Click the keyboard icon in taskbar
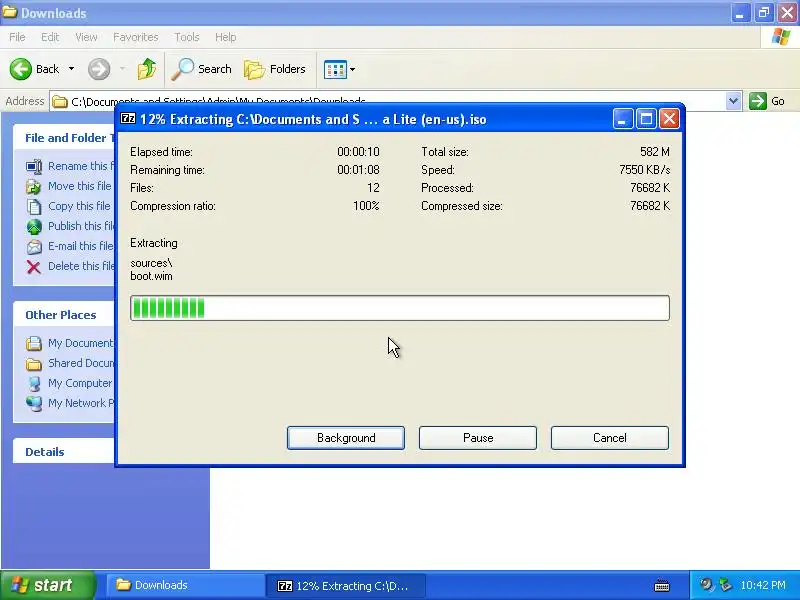This screenshot has height=600, width=800. (662, 586)
